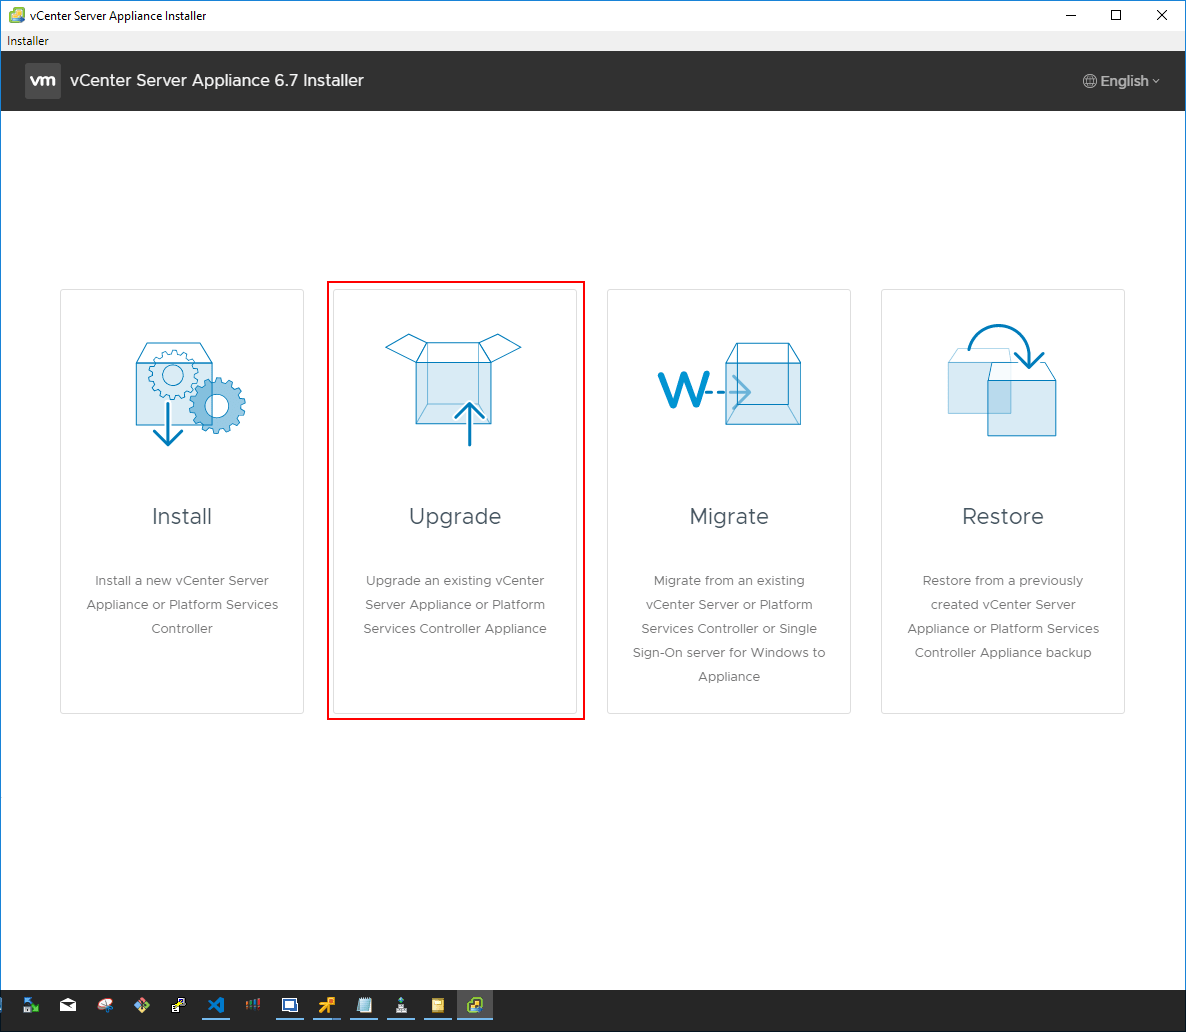This screenshot has height=1032, width=1186.
Task: Click the 'vCenter Server Appliance 6.7 Installer' heading
Action: tap(216, 80)
